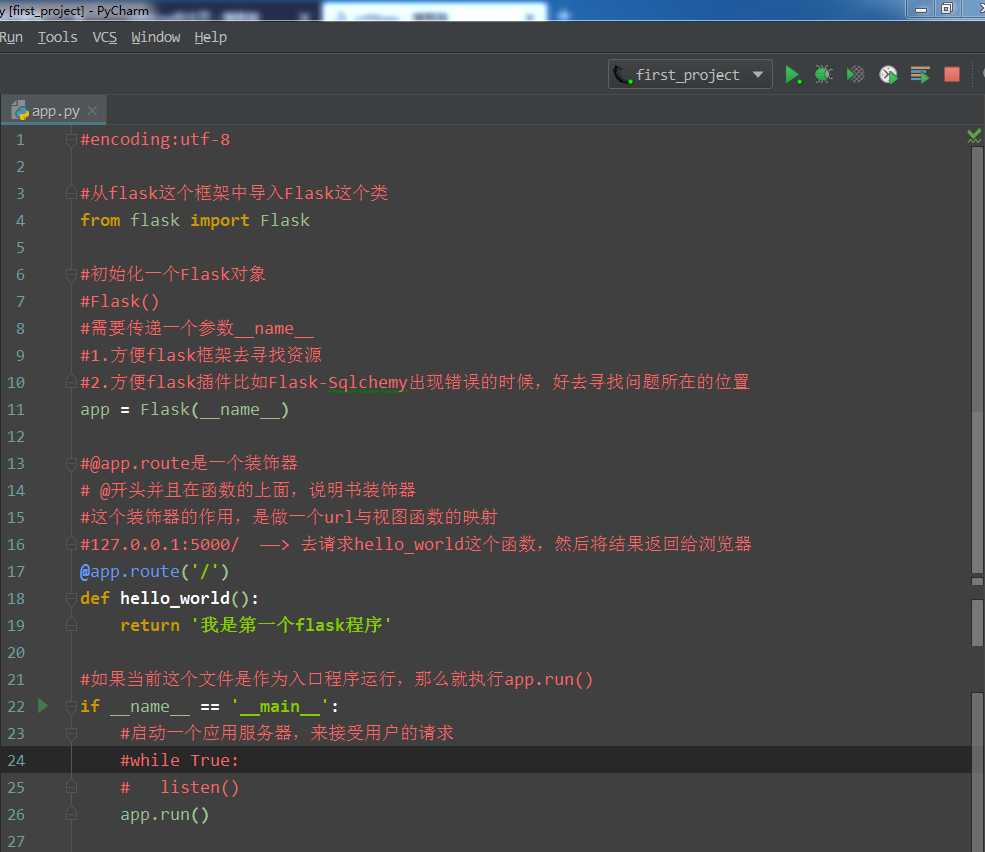
Task: Close the app.py tab
Action: click(93, 111)
